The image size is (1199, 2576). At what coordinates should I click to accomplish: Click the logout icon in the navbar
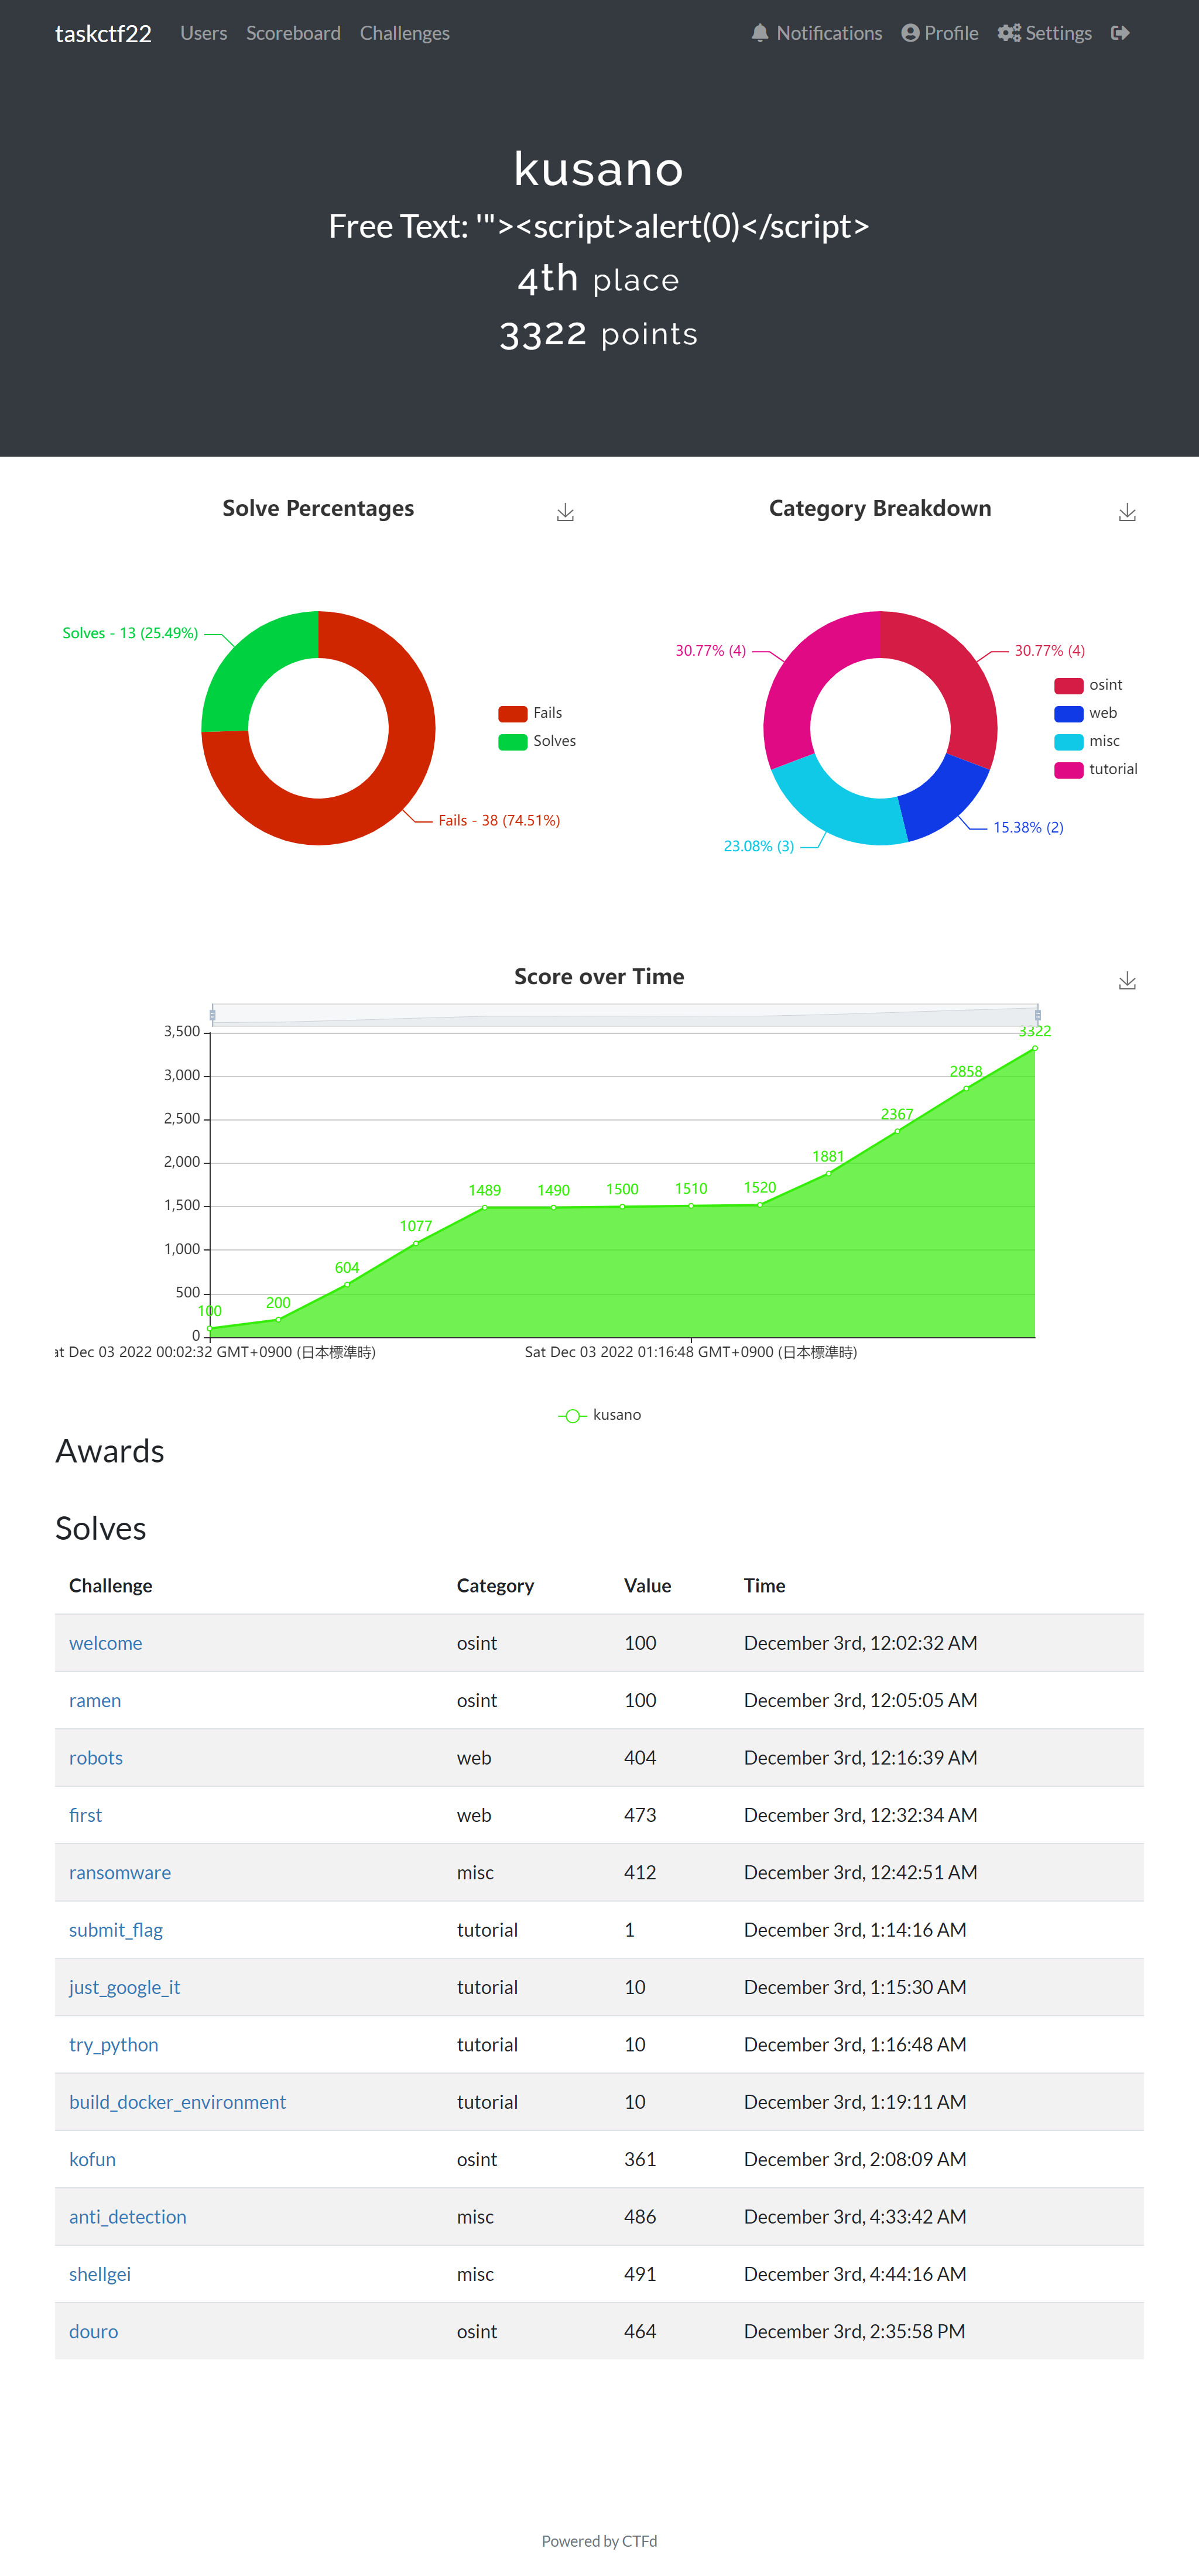coord(1121,32)
